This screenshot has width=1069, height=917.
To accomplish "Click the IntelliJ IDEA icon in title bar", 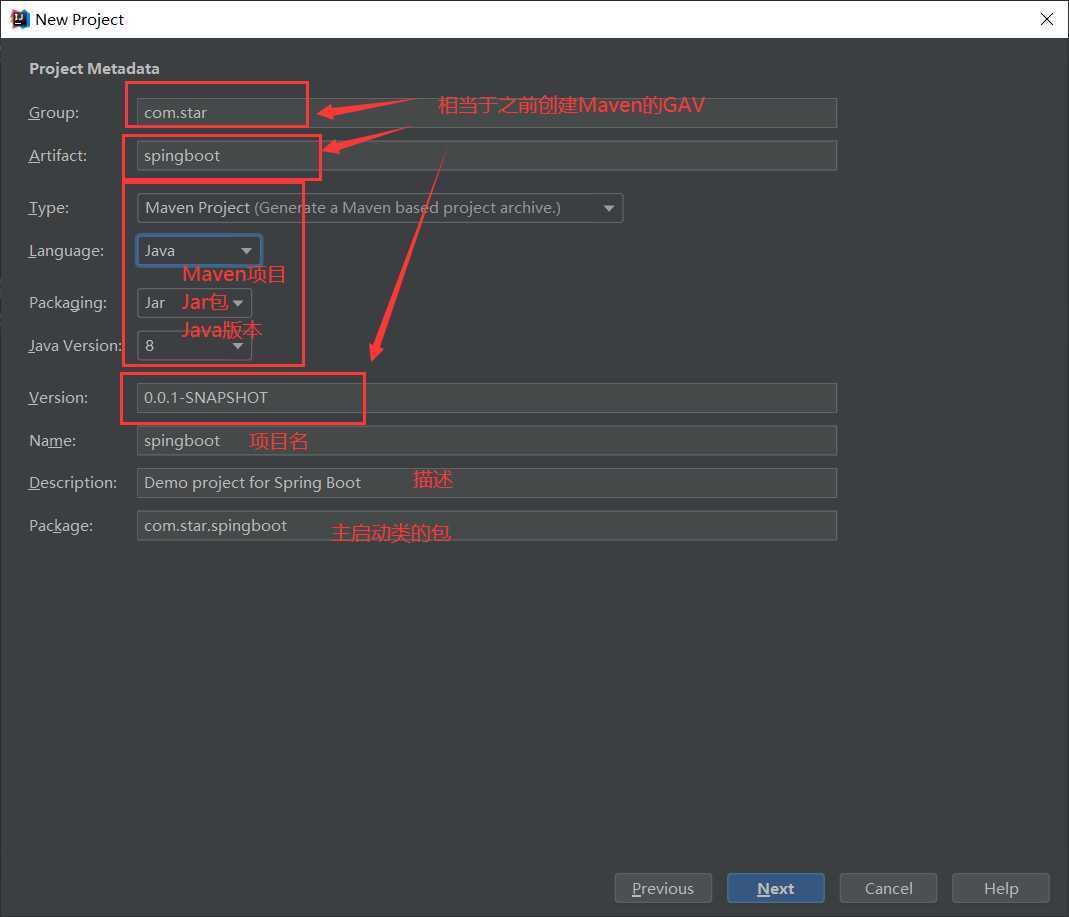I will click(20, 19).
